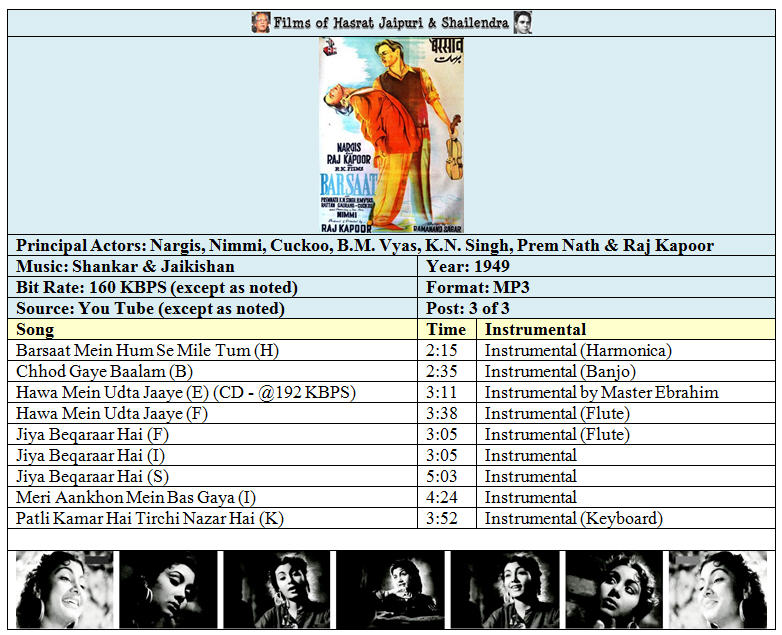
Task: Click the last actress still at bottom-right
Action: pos(718,589)
